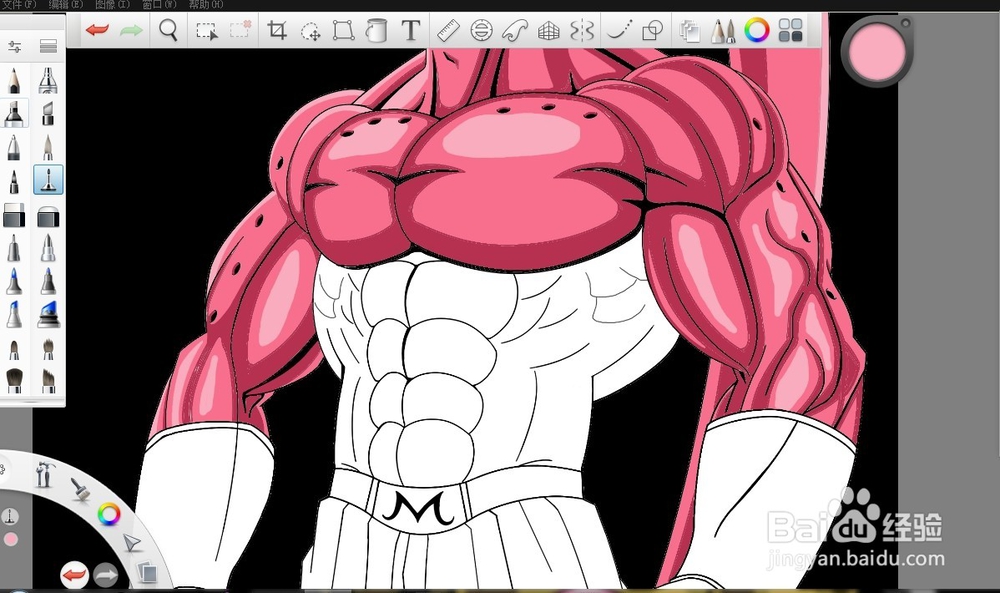The height and width of the screenshot is (593, 1000).
Task: Open the 编辑 (Edit) menu
Action: pos(66,4)
